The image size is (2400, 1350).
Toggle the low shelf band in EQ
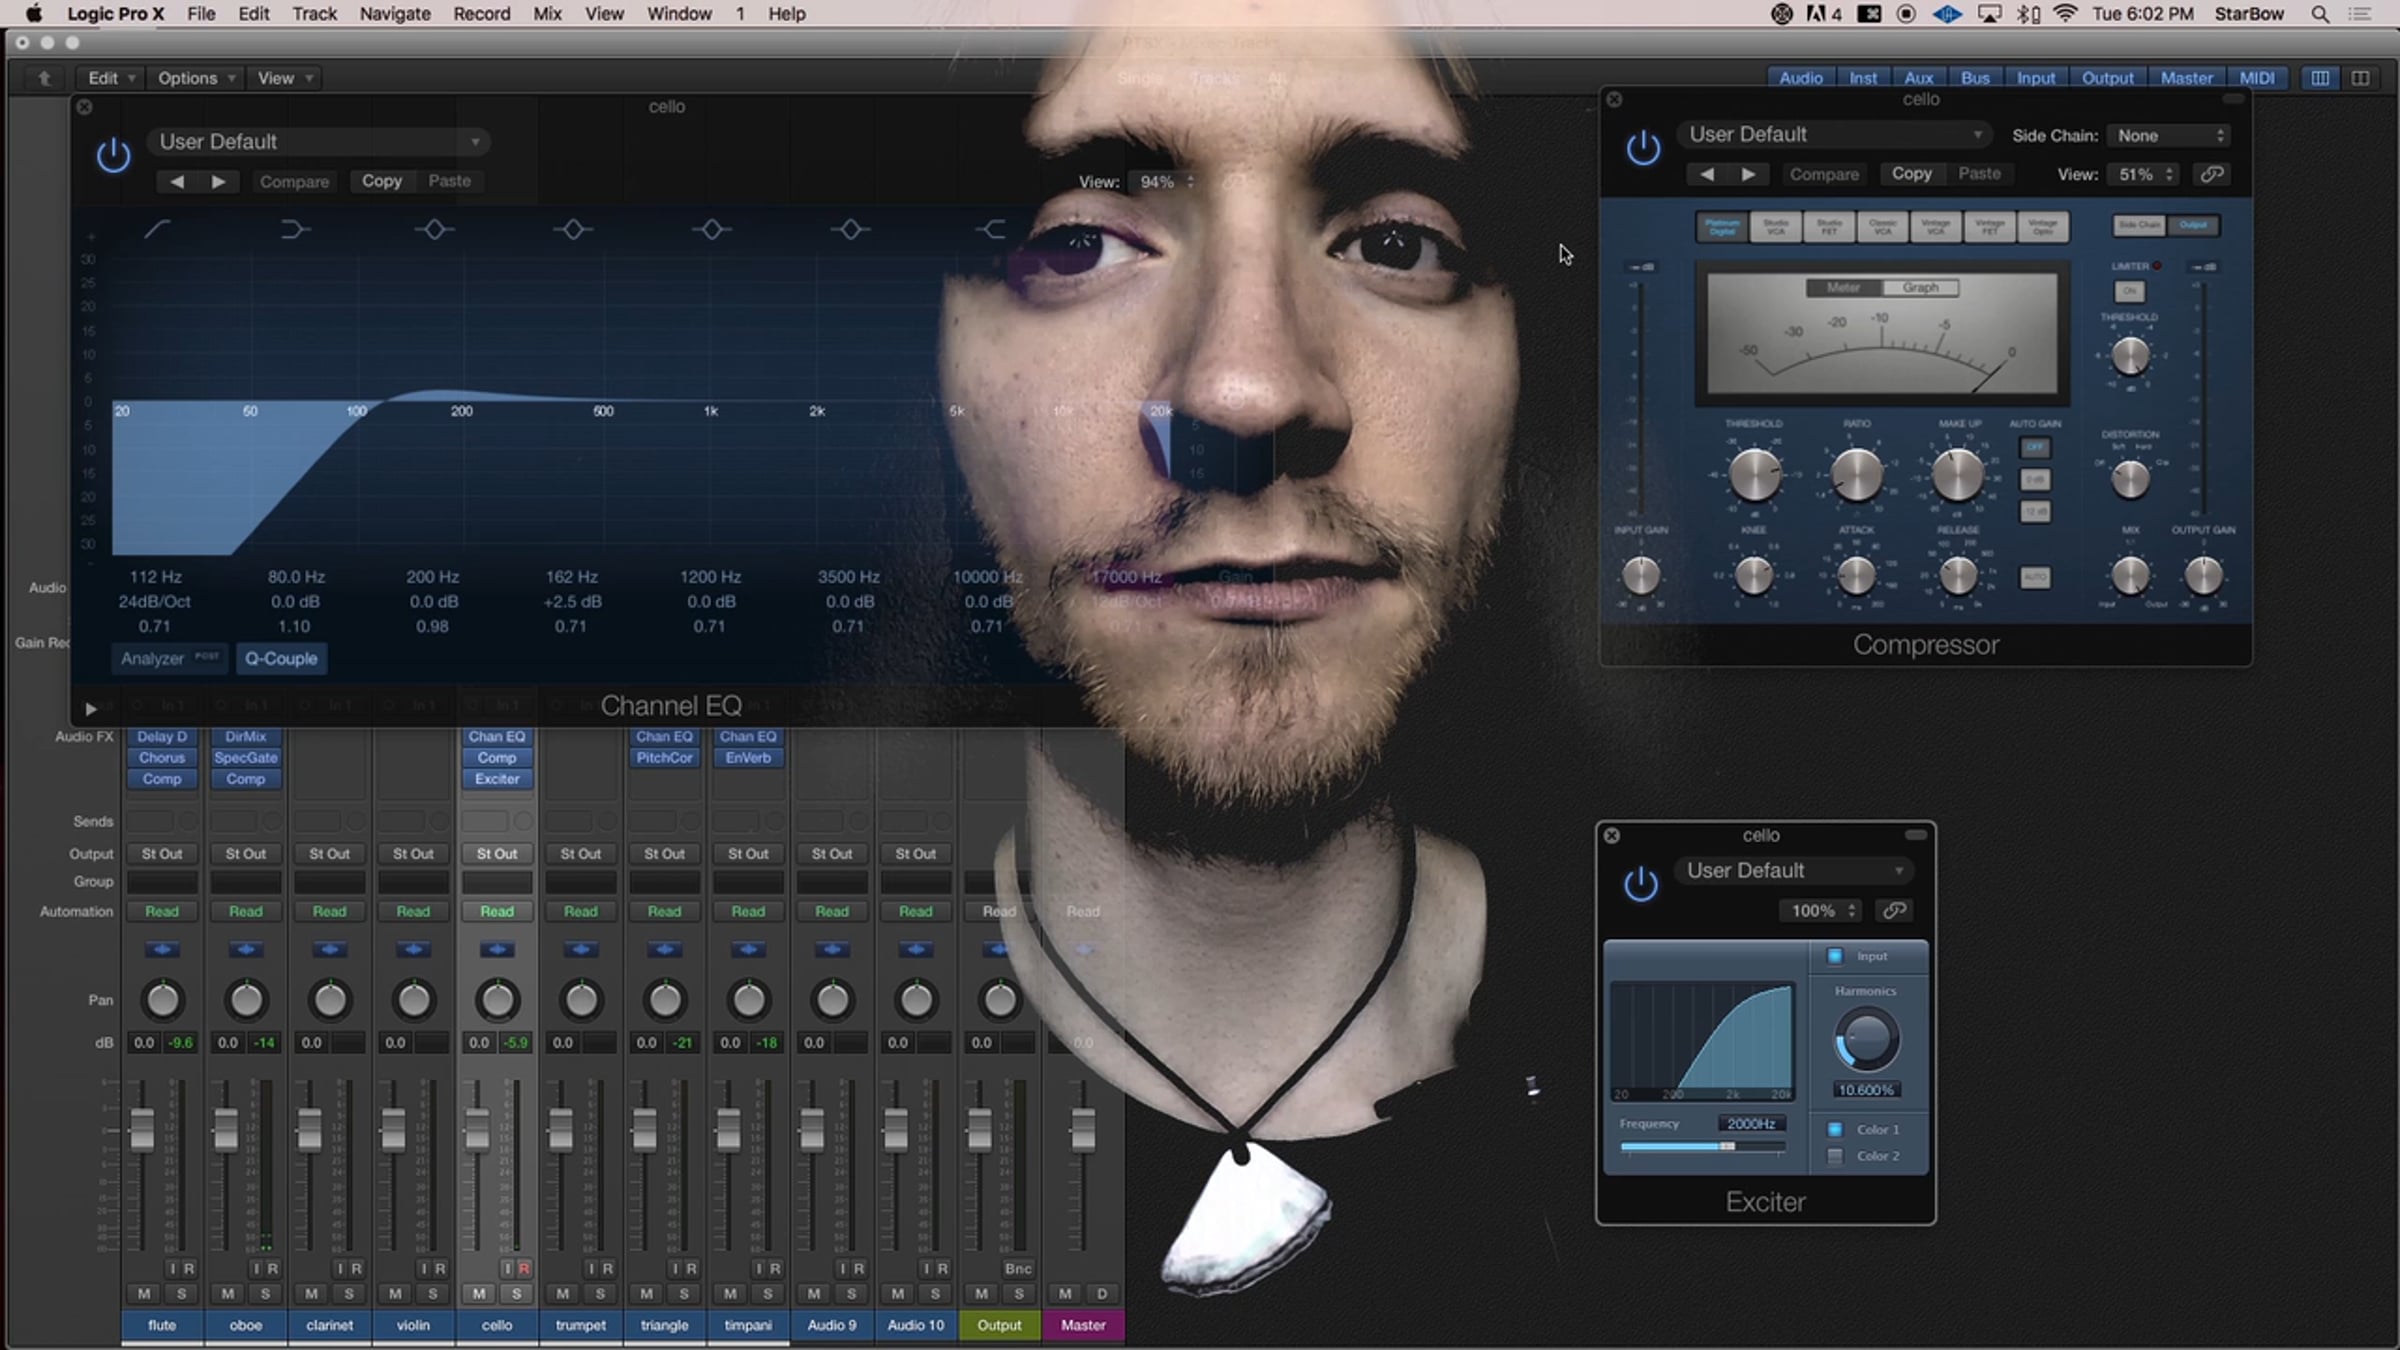click(295, 229)
